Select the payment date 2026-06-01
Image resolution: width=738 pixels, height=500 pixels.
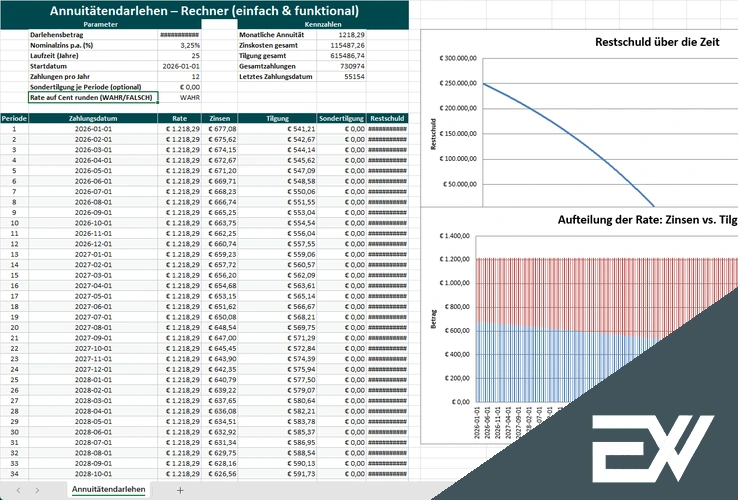click(x=93, y=181)
